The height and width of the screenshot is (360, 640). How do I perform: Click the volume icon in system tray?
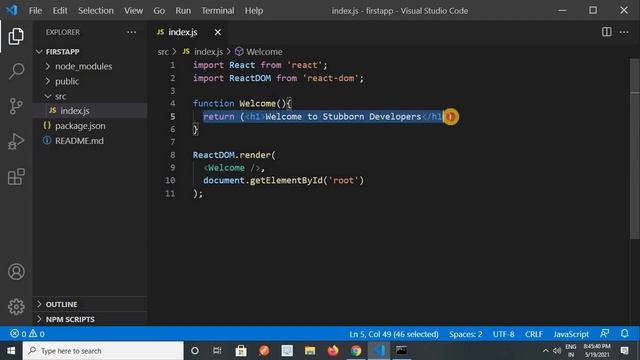click(557, 351)
